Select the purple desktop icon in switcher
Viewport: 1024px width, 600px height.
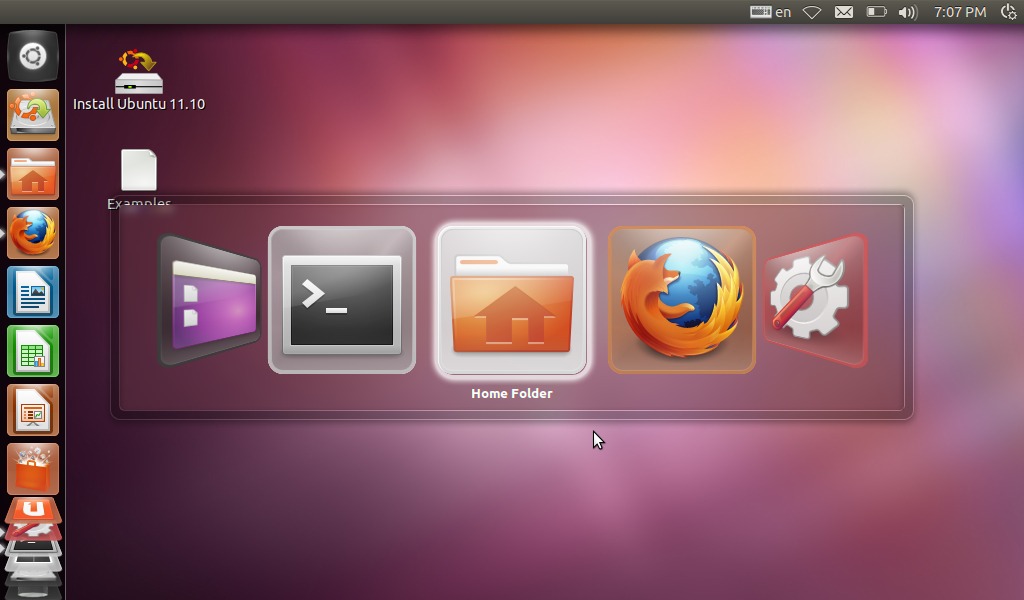click(x=209, y=300)
